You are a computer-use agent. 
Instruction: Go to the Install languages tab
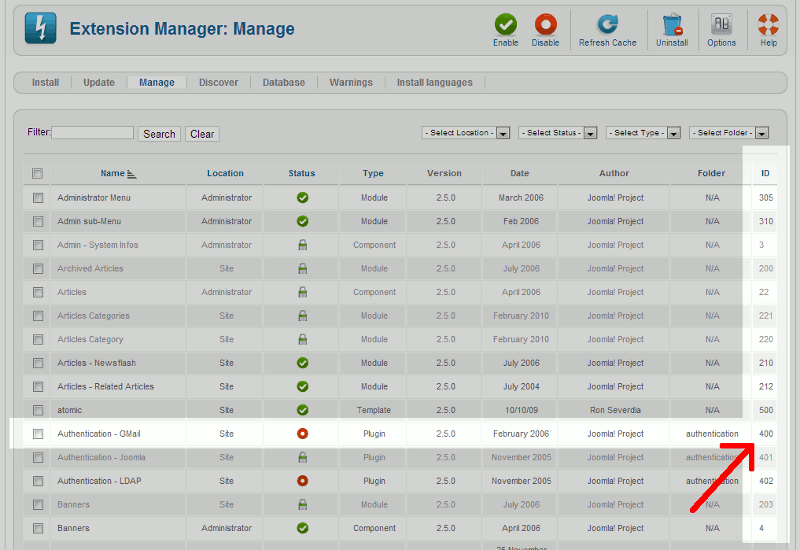pyautogui.click(x=434, y=83)
